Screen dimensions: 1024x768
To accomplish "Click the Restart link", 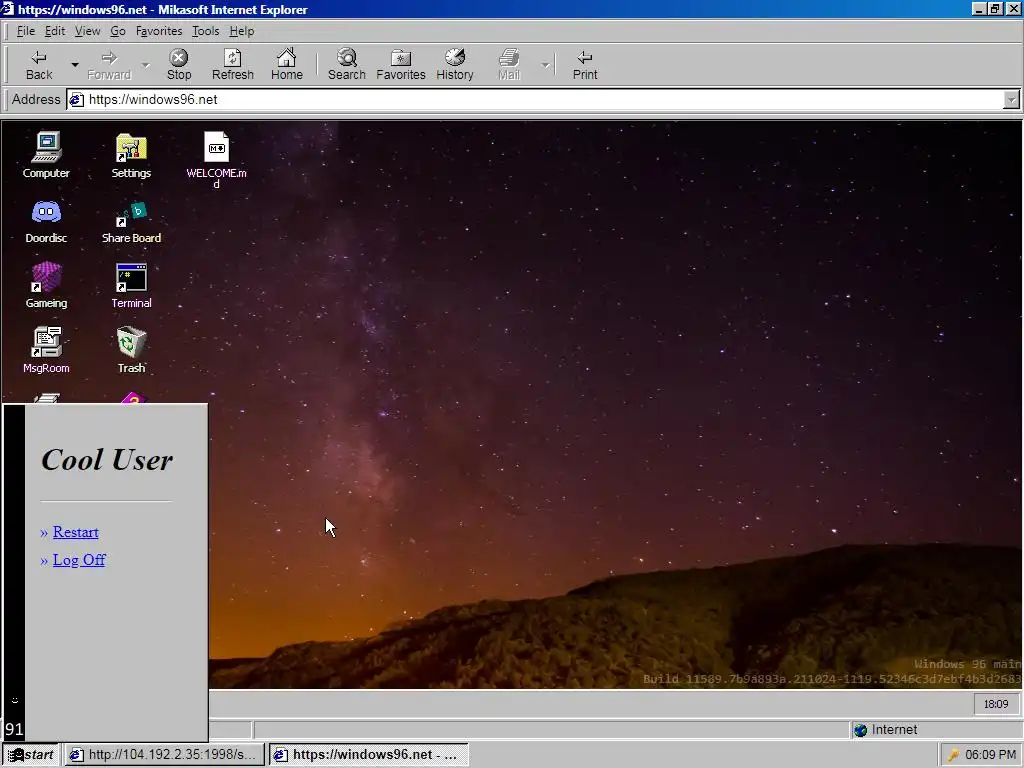I will (76, 532).
